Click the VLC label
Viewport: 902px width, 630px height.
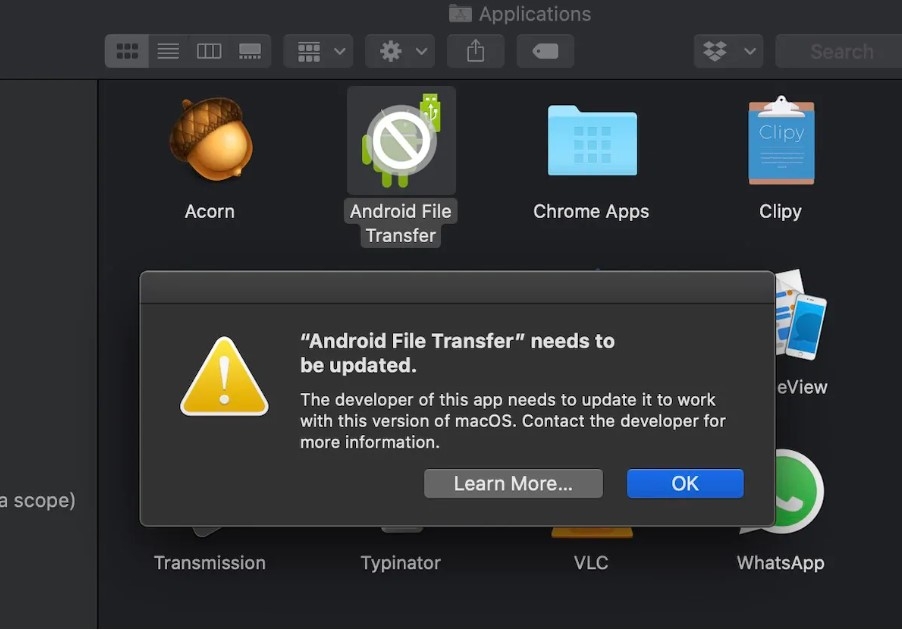pos(591,563)
